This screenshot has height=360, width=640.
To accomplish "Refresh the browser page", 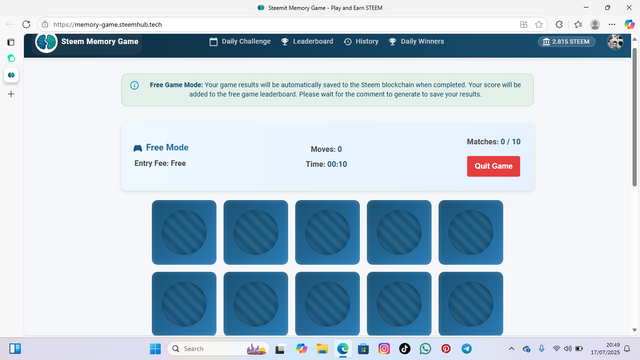I will tap(26, 24).
